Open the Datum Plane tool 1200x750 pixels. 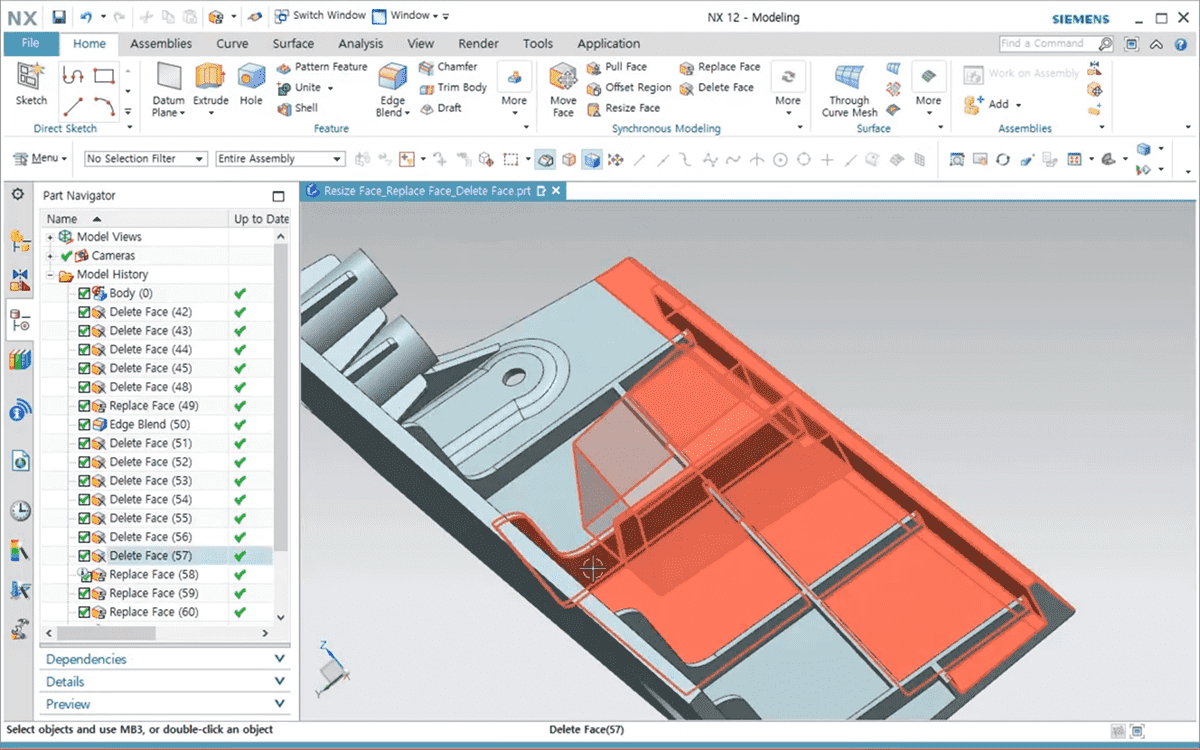click(169, 90)
